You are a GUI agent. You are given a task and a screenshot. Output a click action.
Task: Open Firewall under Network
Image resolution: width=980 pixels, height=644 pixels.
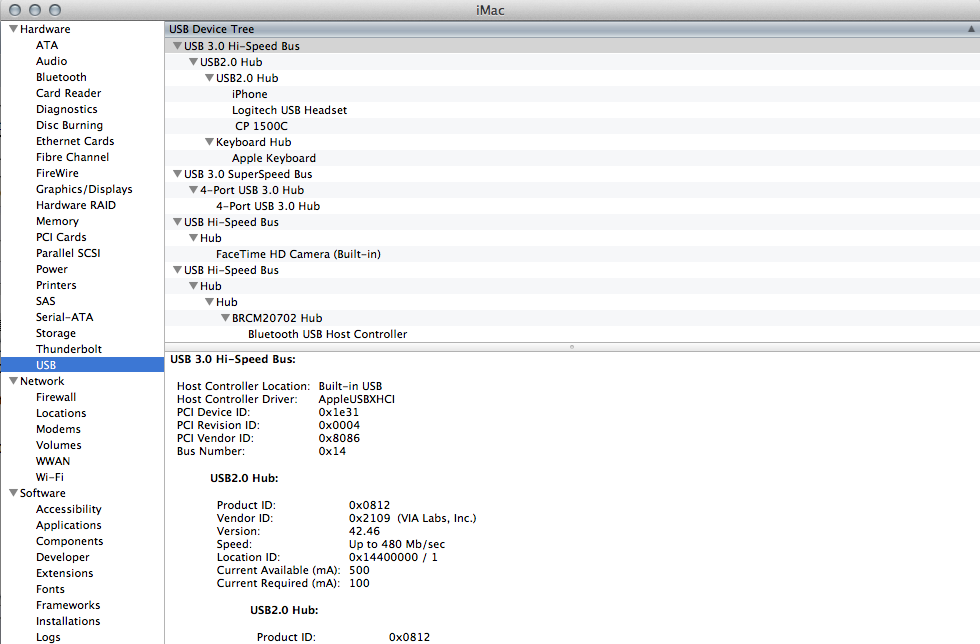pos(56,397)
